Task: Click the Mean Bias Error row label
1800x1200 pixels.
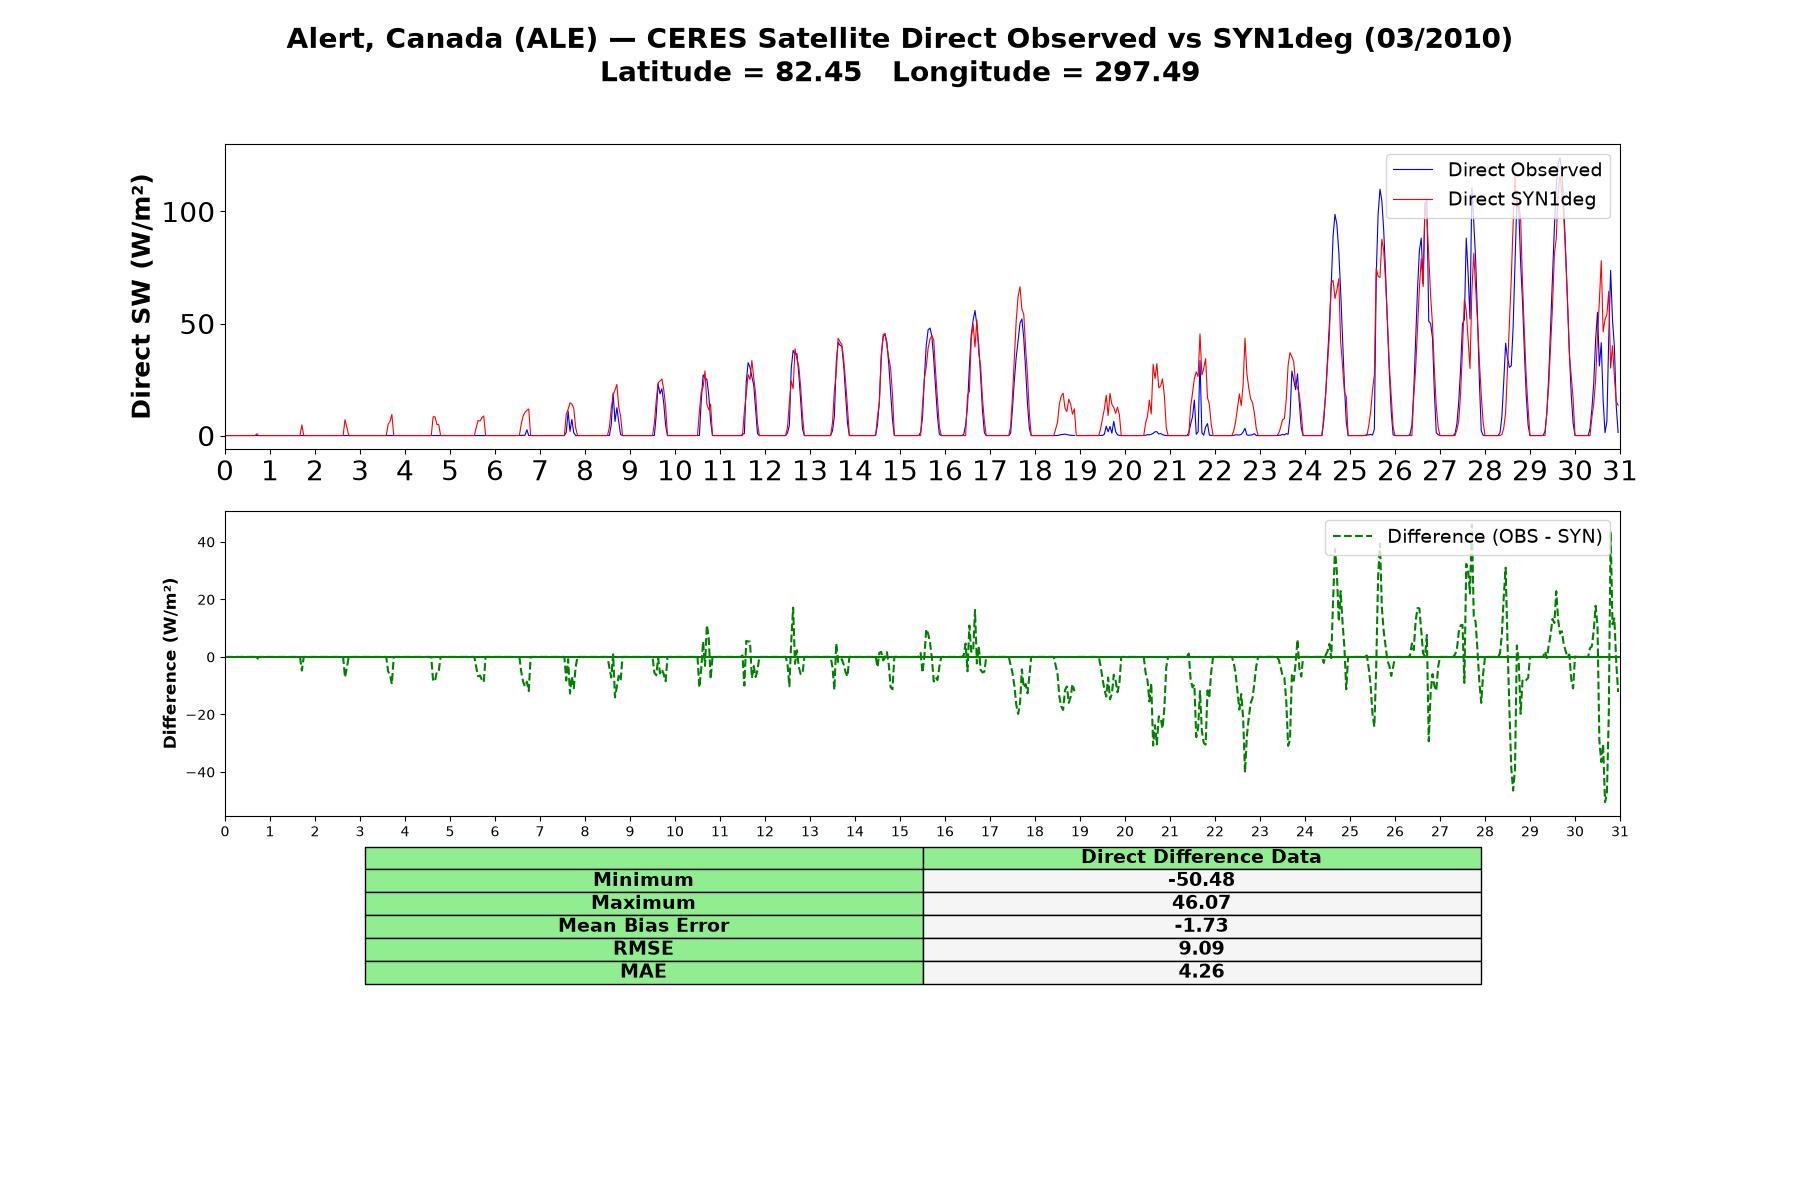Action: point(644,926)
